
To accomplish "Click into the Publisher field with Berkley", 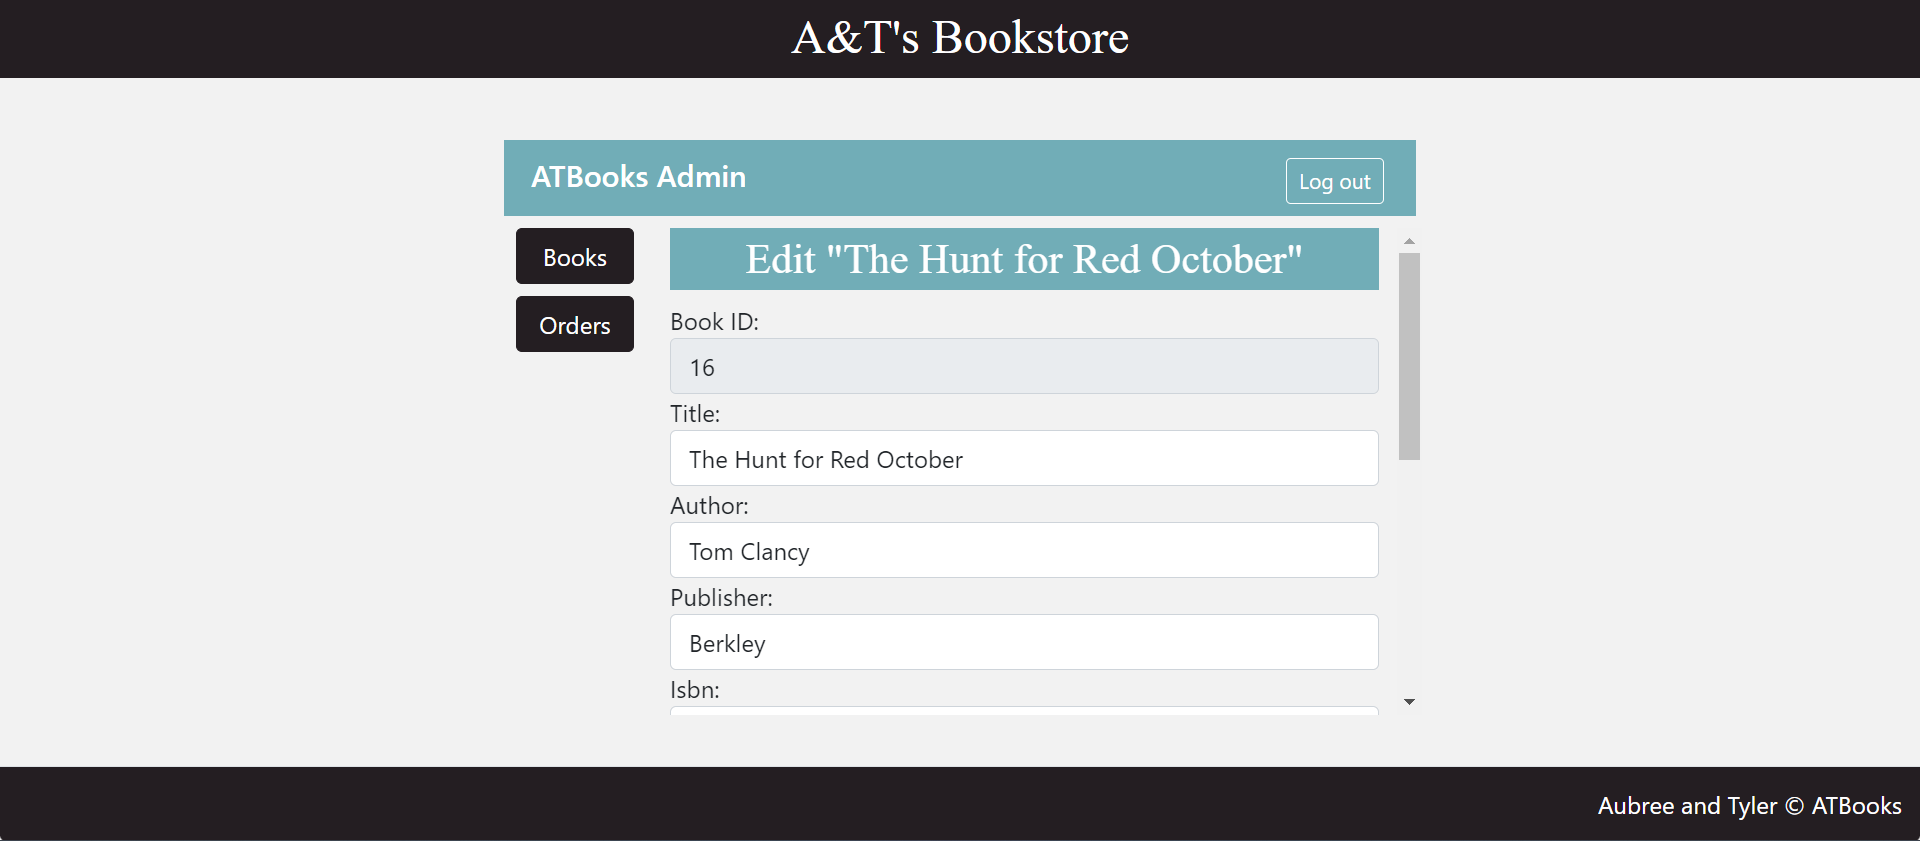I will tap(1024, 642).
